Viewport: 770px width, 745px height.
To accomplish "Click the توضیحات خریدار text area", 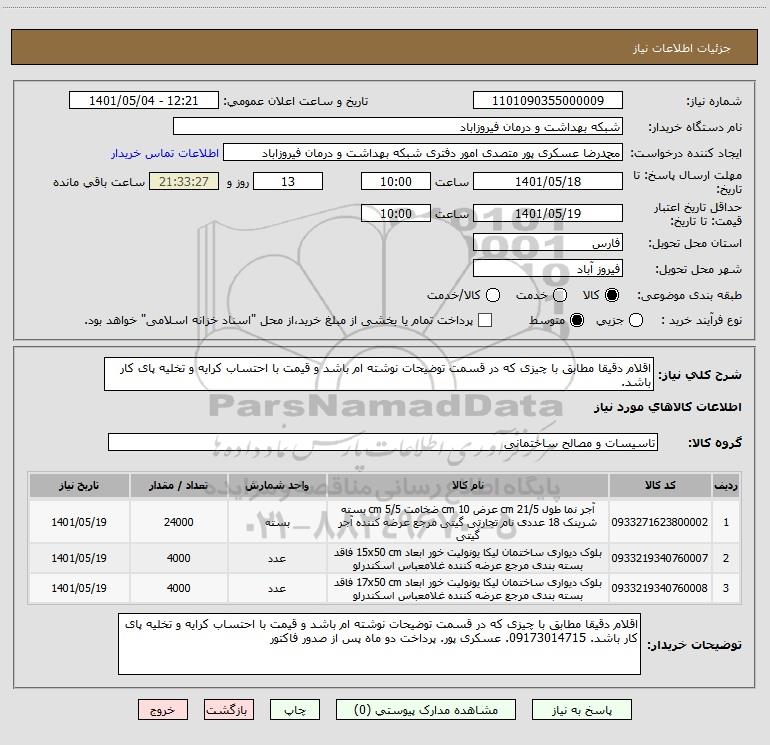I will click(379, 644).
